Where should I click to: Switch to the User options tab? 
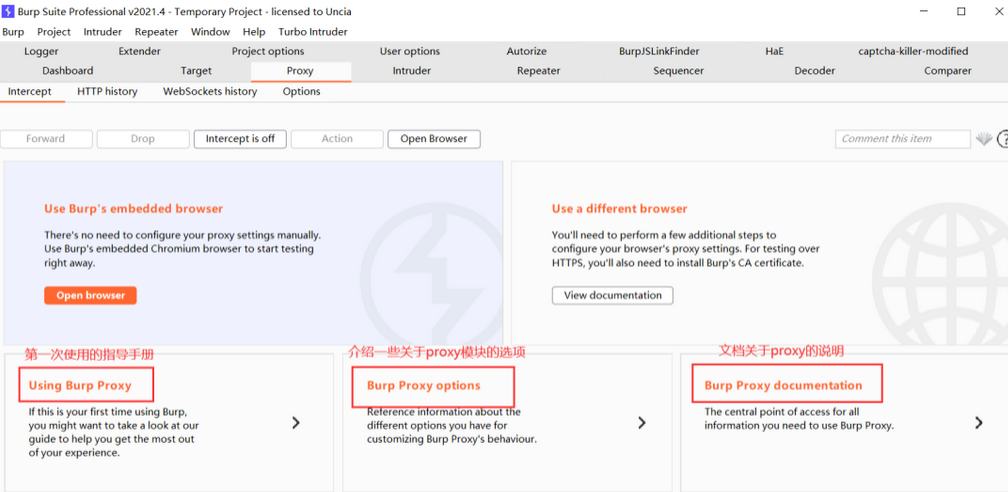[x=410, y=51]
